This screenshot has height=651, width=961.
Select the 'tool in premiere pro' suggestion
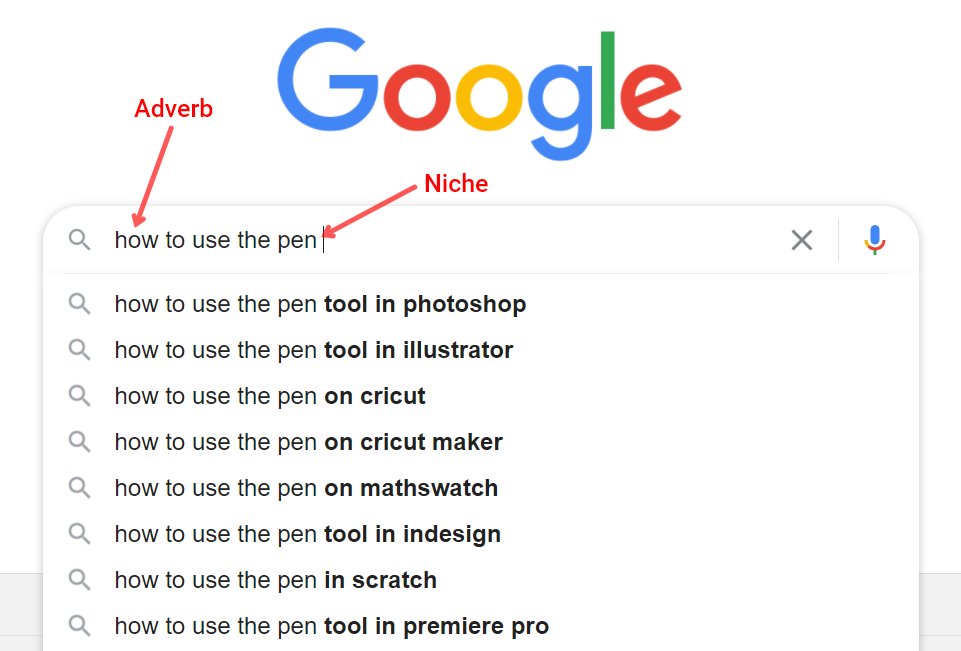point(332,626)
